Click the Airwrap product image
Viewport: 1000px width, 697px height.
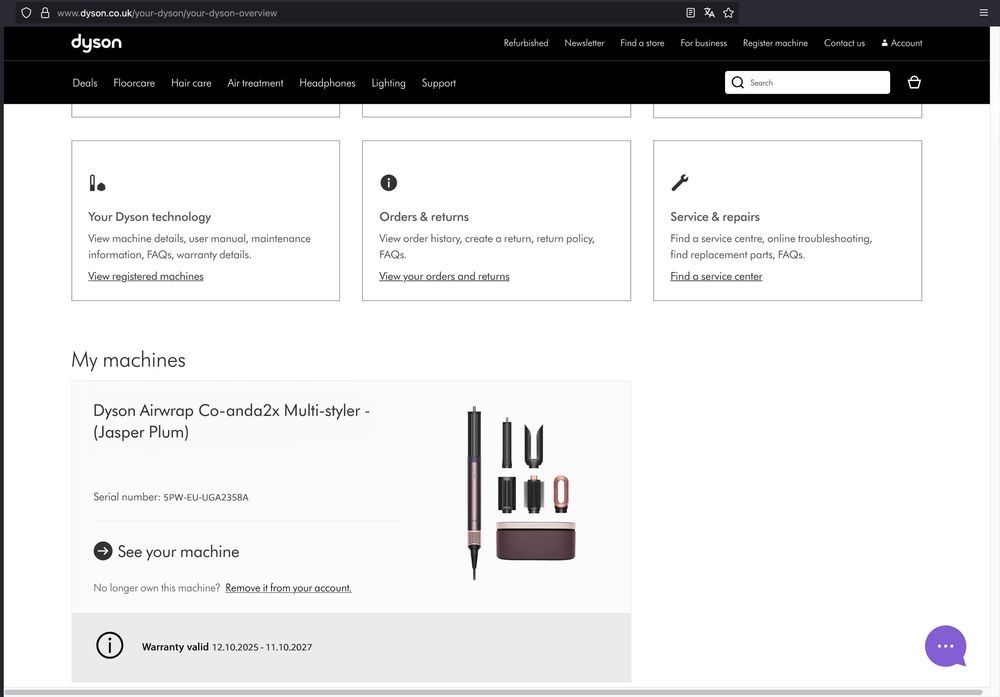(521, 492)
